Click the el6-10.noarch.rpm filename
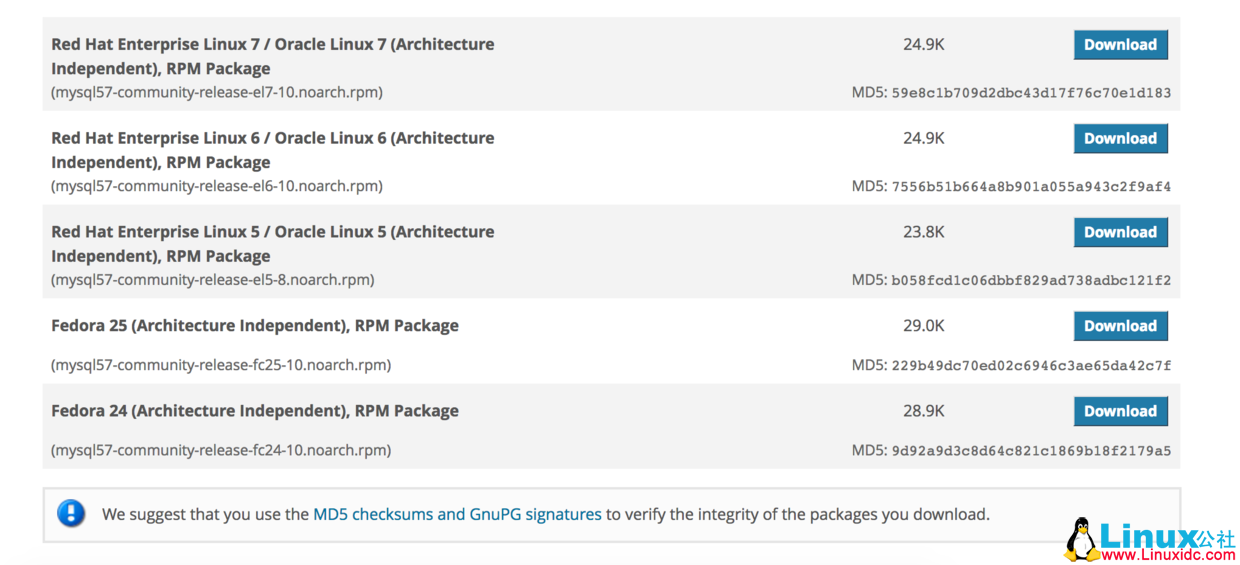Image resolution: width=1240 pixels, height=565 pixels. tap(216, 186)
